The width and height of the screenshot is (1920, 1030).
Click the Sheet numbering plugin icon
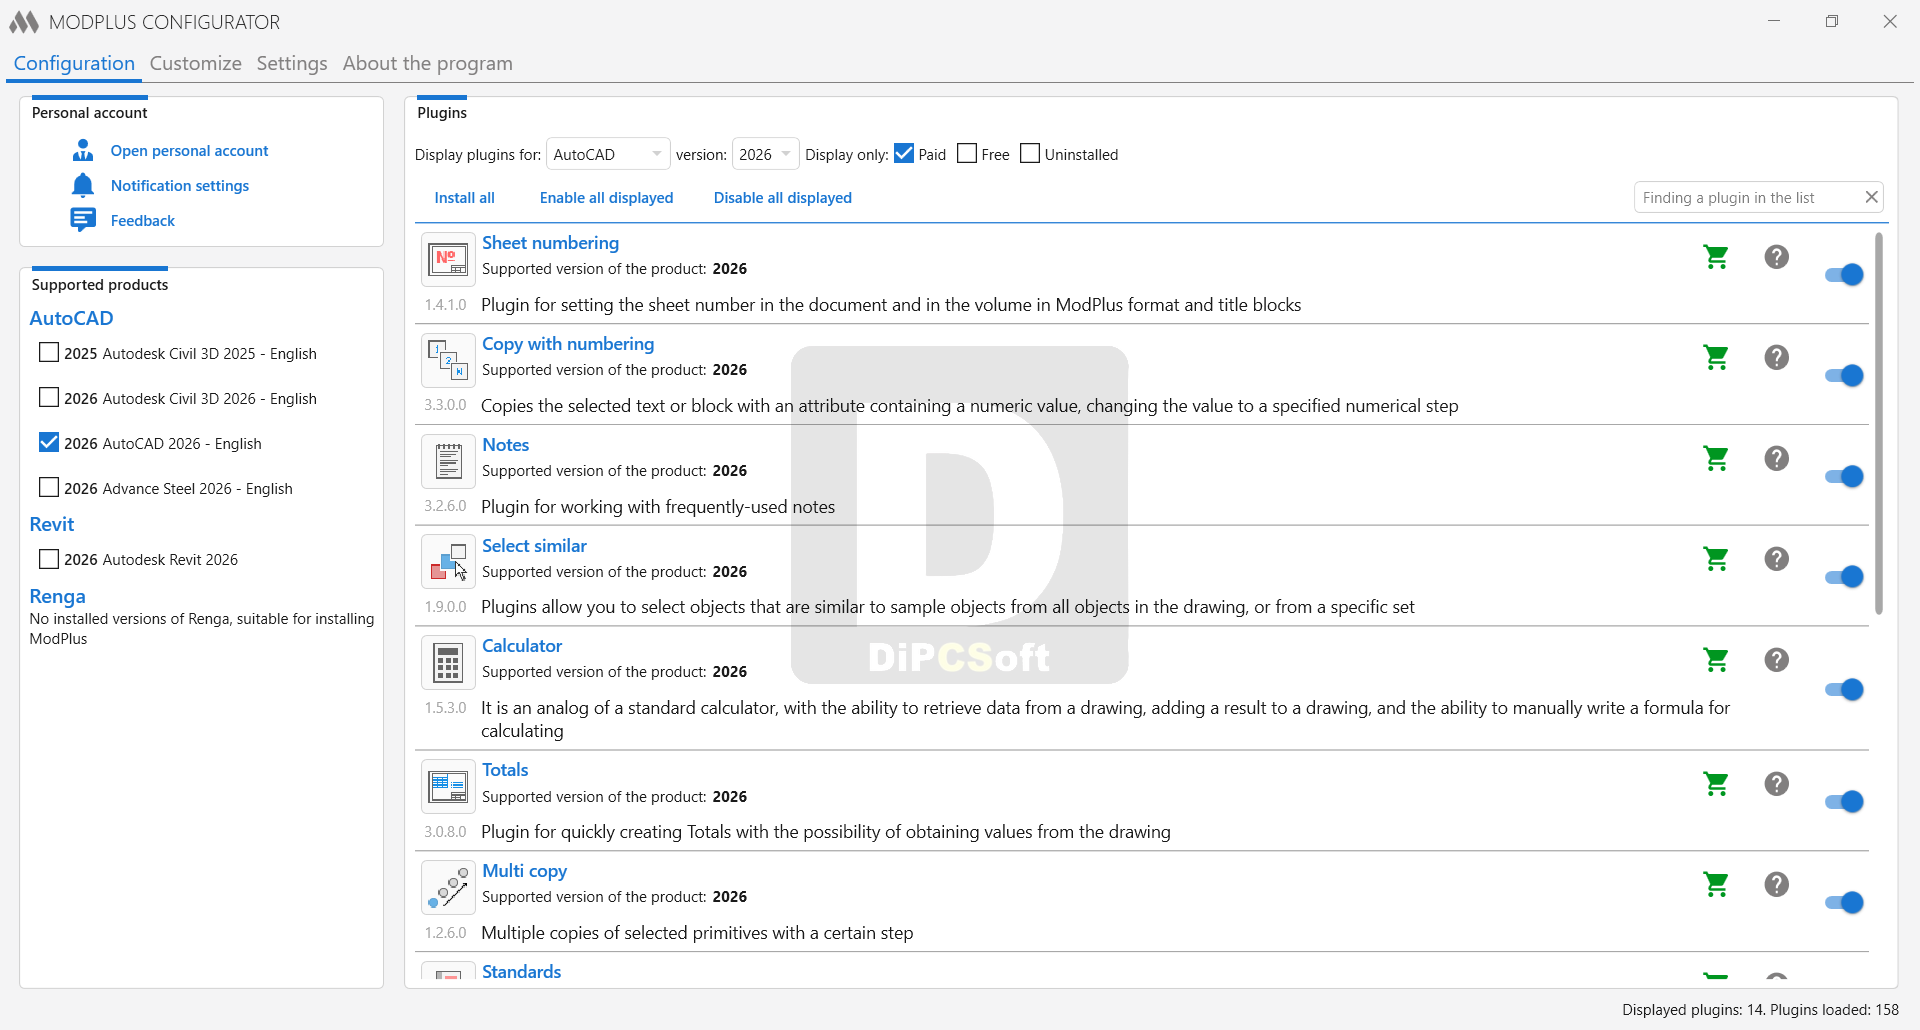tap(448, 260)
